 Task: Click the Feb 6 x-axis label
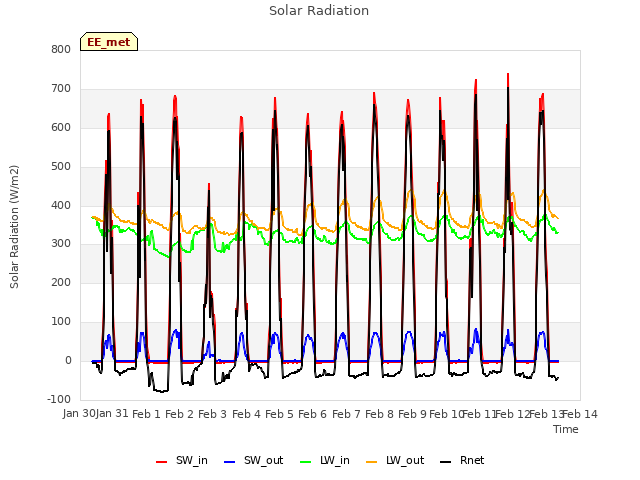[x=312, y=414]
